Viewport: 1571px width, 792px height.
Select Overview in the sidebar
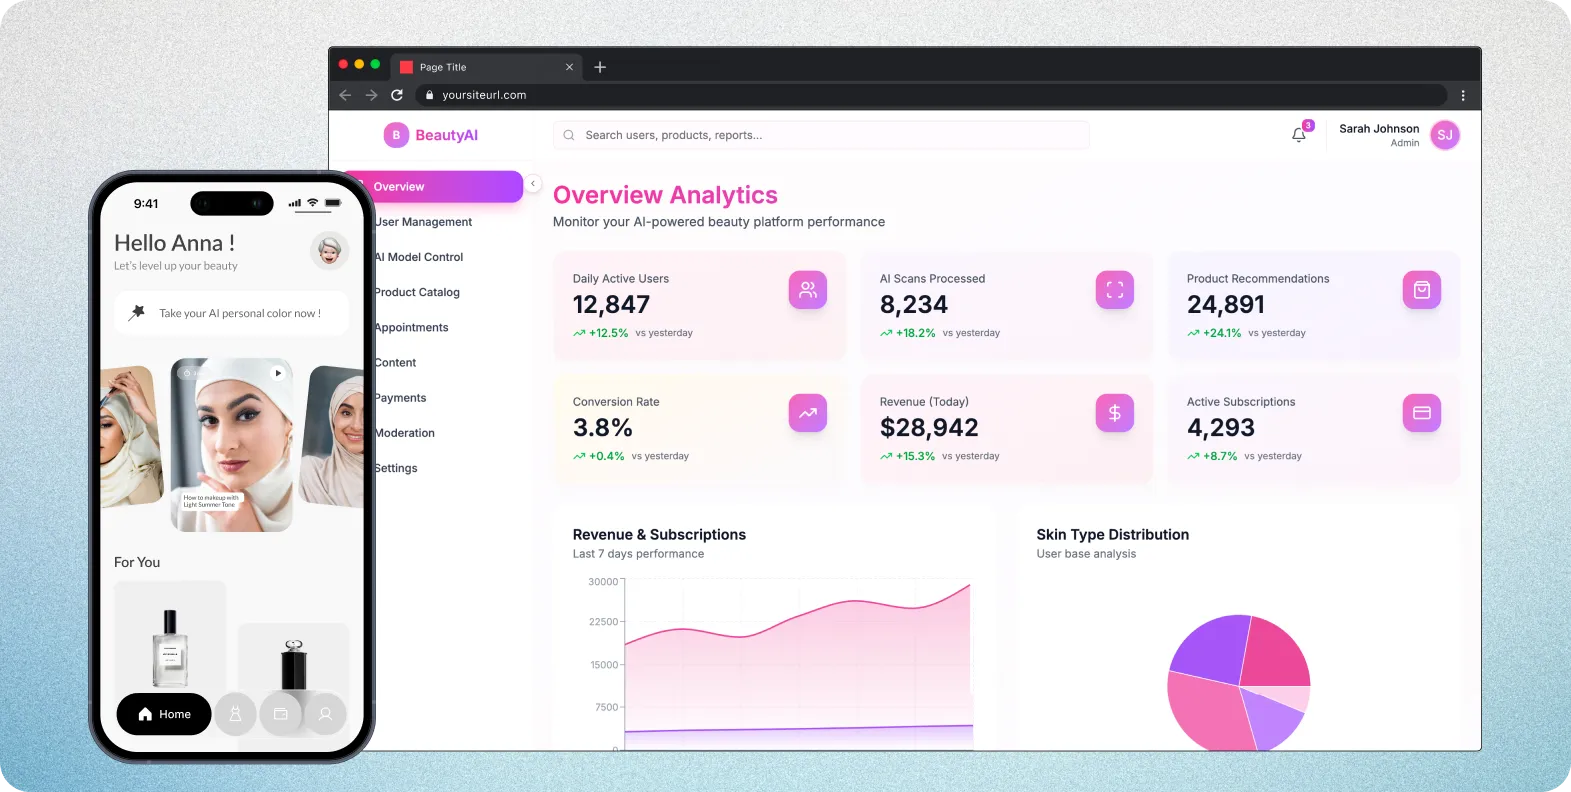pos(440,187)
